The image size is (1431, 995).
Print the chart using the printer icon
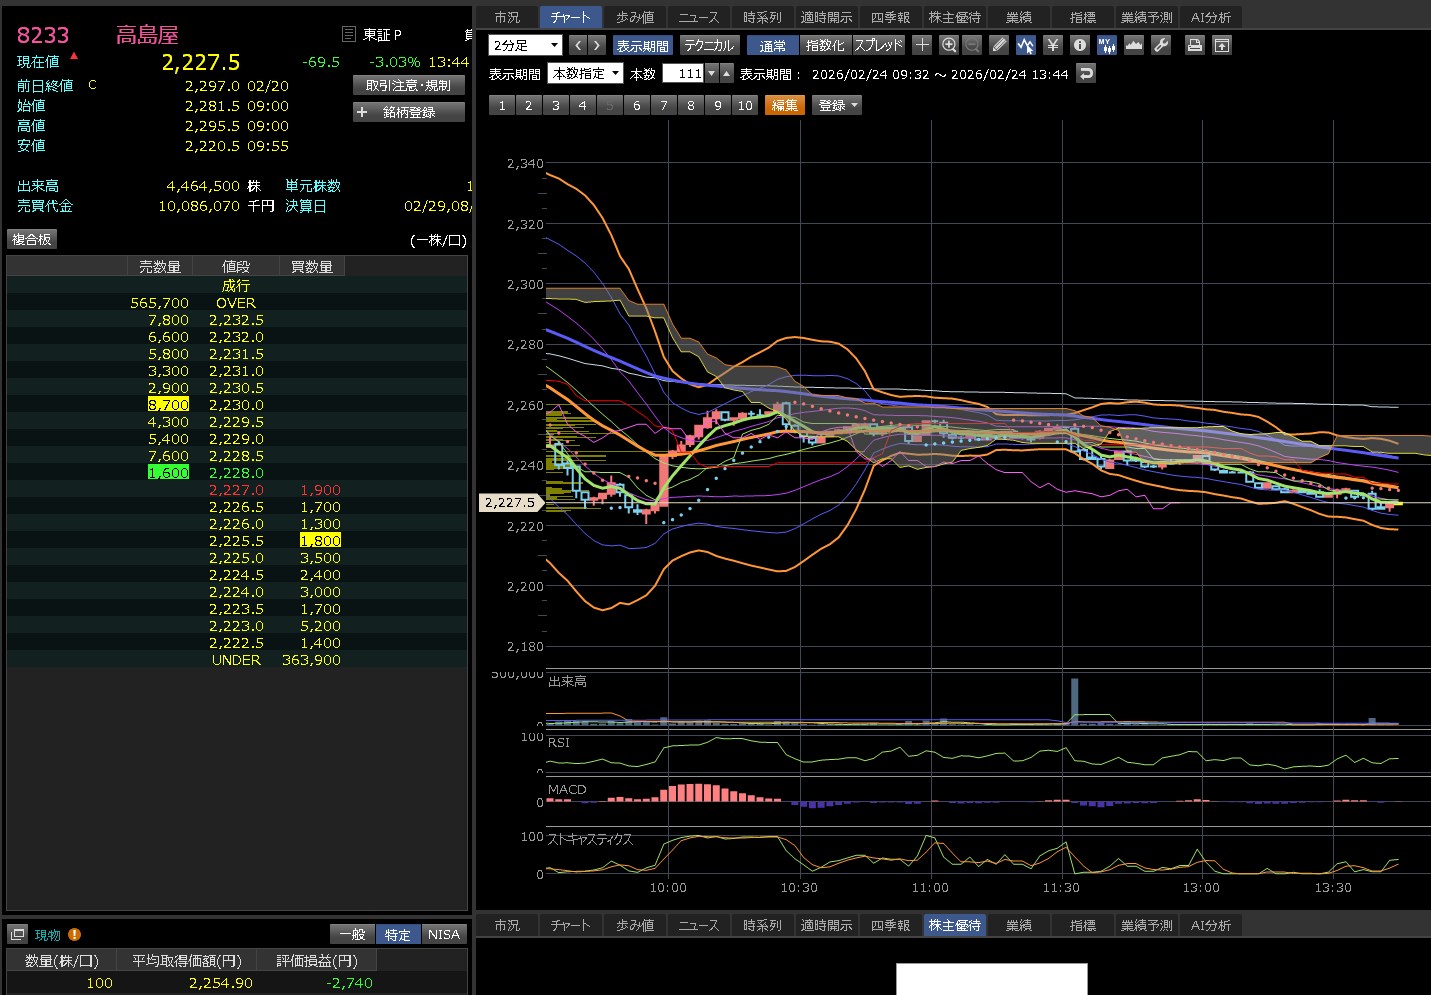click(x=1194, y=45)
